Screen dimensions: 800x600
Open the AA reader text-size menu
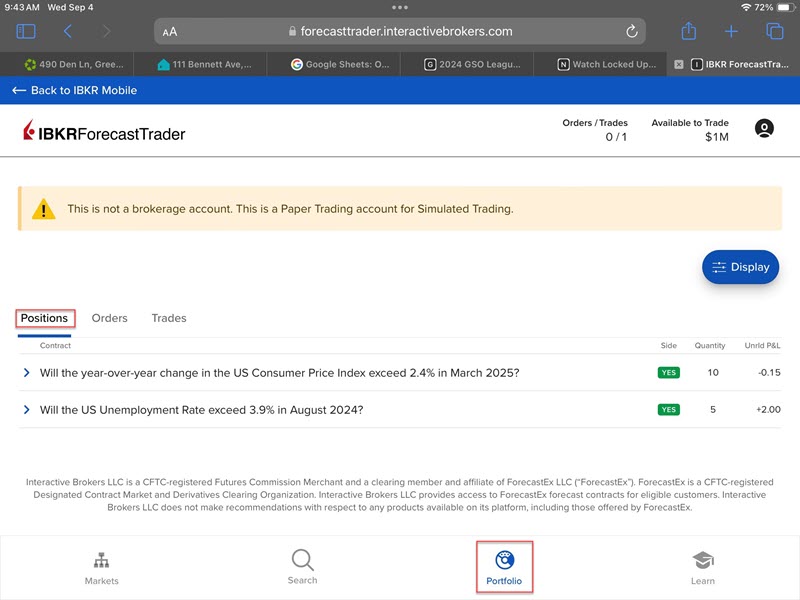(170, 32)
